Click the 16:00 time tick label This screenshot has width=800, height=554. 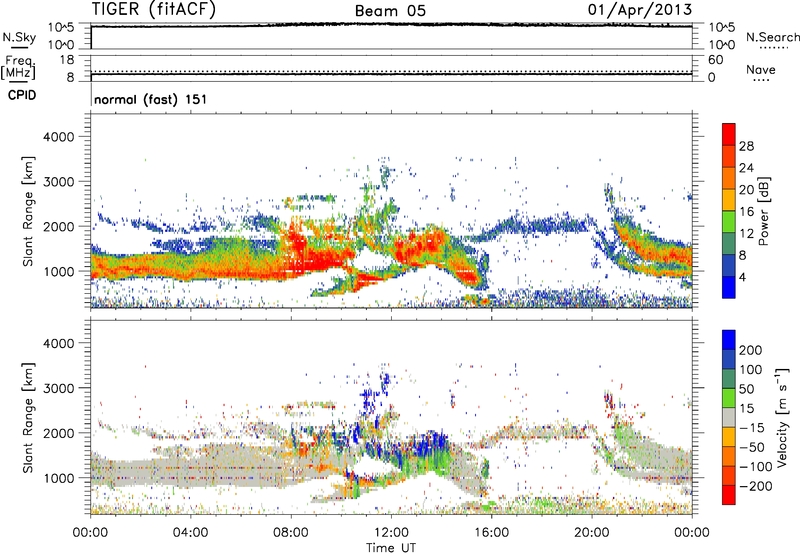[491, 533]
